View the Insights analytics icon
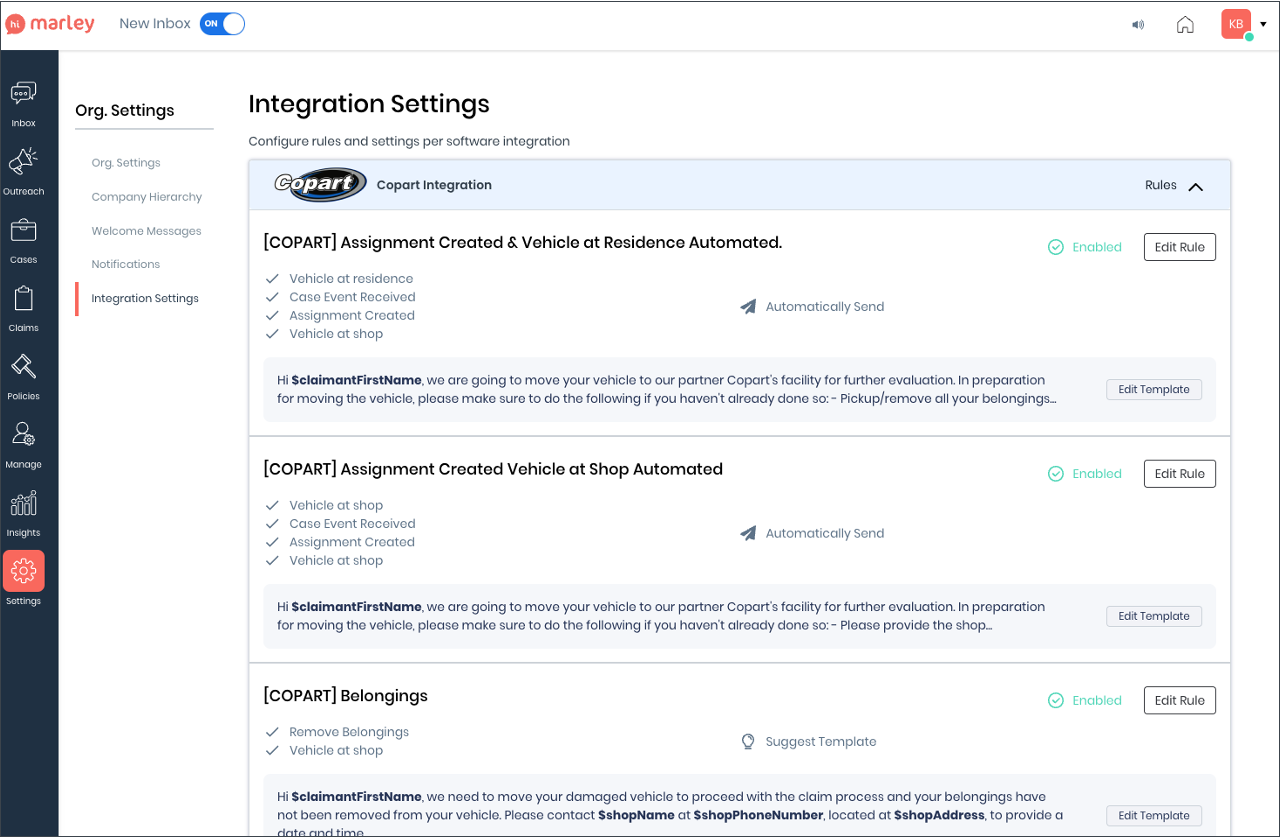 click(23, 508)
